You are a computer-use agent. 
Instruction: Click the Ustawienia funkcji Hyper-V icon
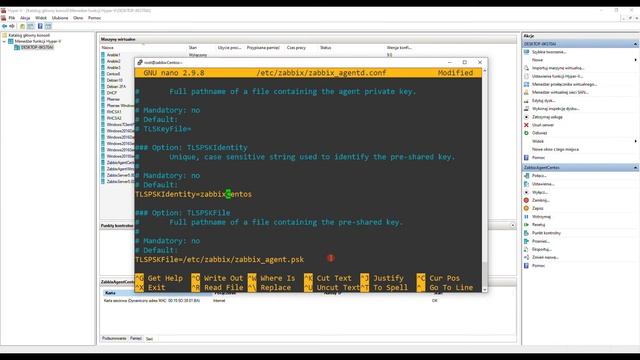click(x=526, y=76)
